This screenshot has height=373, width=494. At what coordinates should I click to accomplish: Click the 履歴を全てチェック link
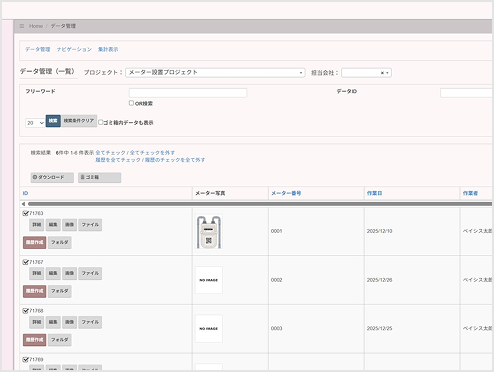(118, 160)
